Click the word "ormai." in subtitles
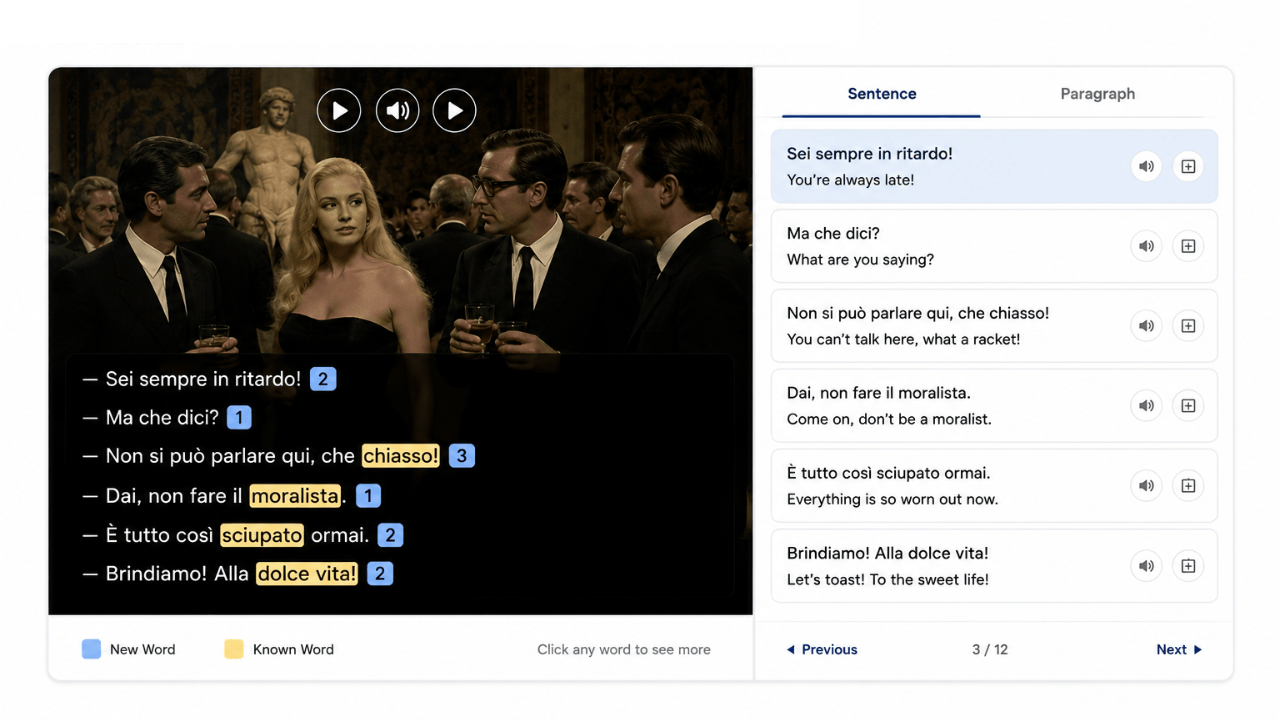Image resolution: width=1280 pixels, height=720 pixels. click(x=340, y=535)
